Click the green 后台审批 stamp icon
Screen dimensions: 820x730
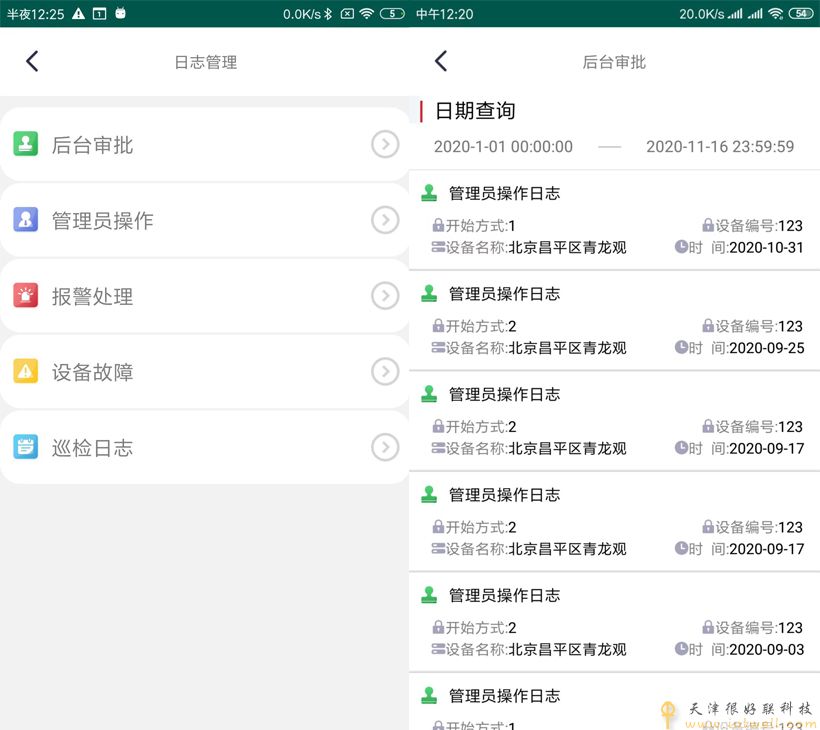(26, 145)
